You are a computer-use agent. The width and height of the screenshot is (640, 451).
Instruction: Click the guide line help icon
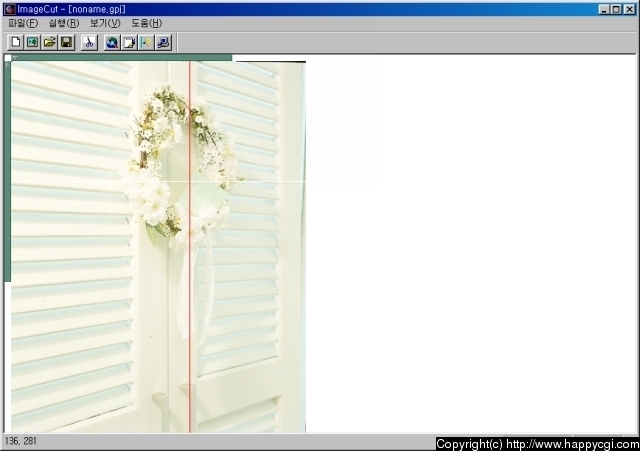[146, 42]
